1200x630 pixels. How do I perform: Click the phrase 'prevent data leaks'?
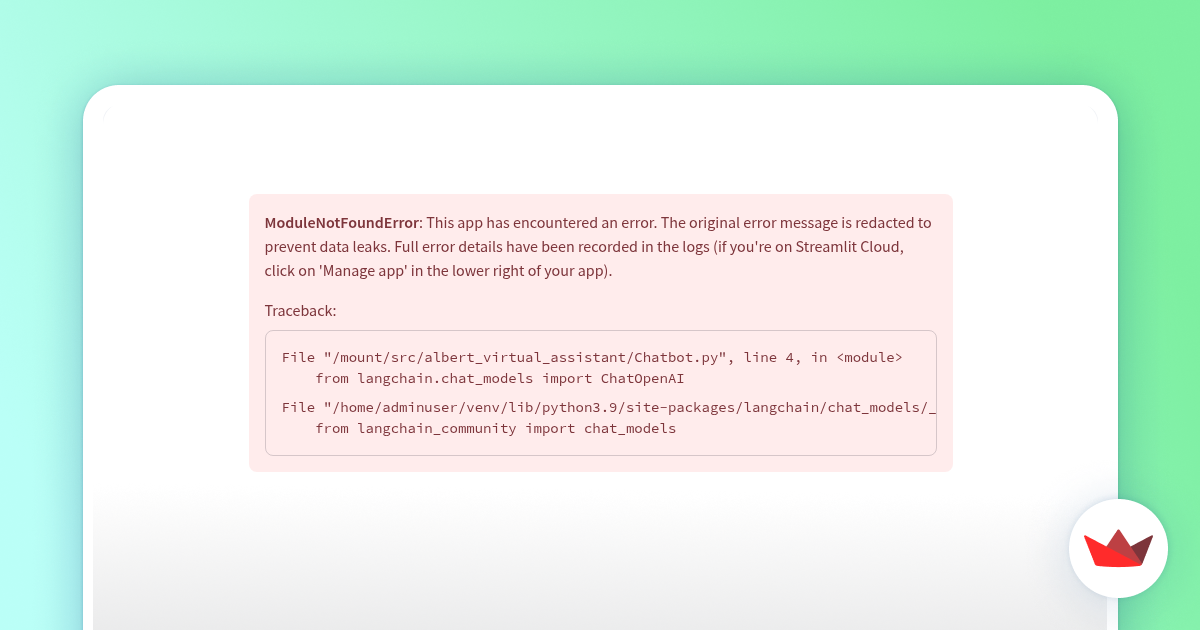(x=326, y=246)
